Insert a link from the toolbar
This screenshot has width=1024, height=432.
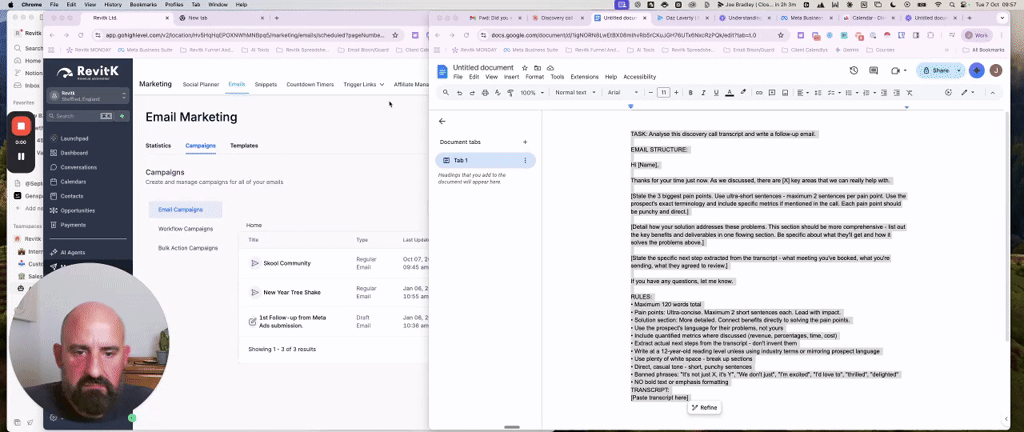click(759, 93)
